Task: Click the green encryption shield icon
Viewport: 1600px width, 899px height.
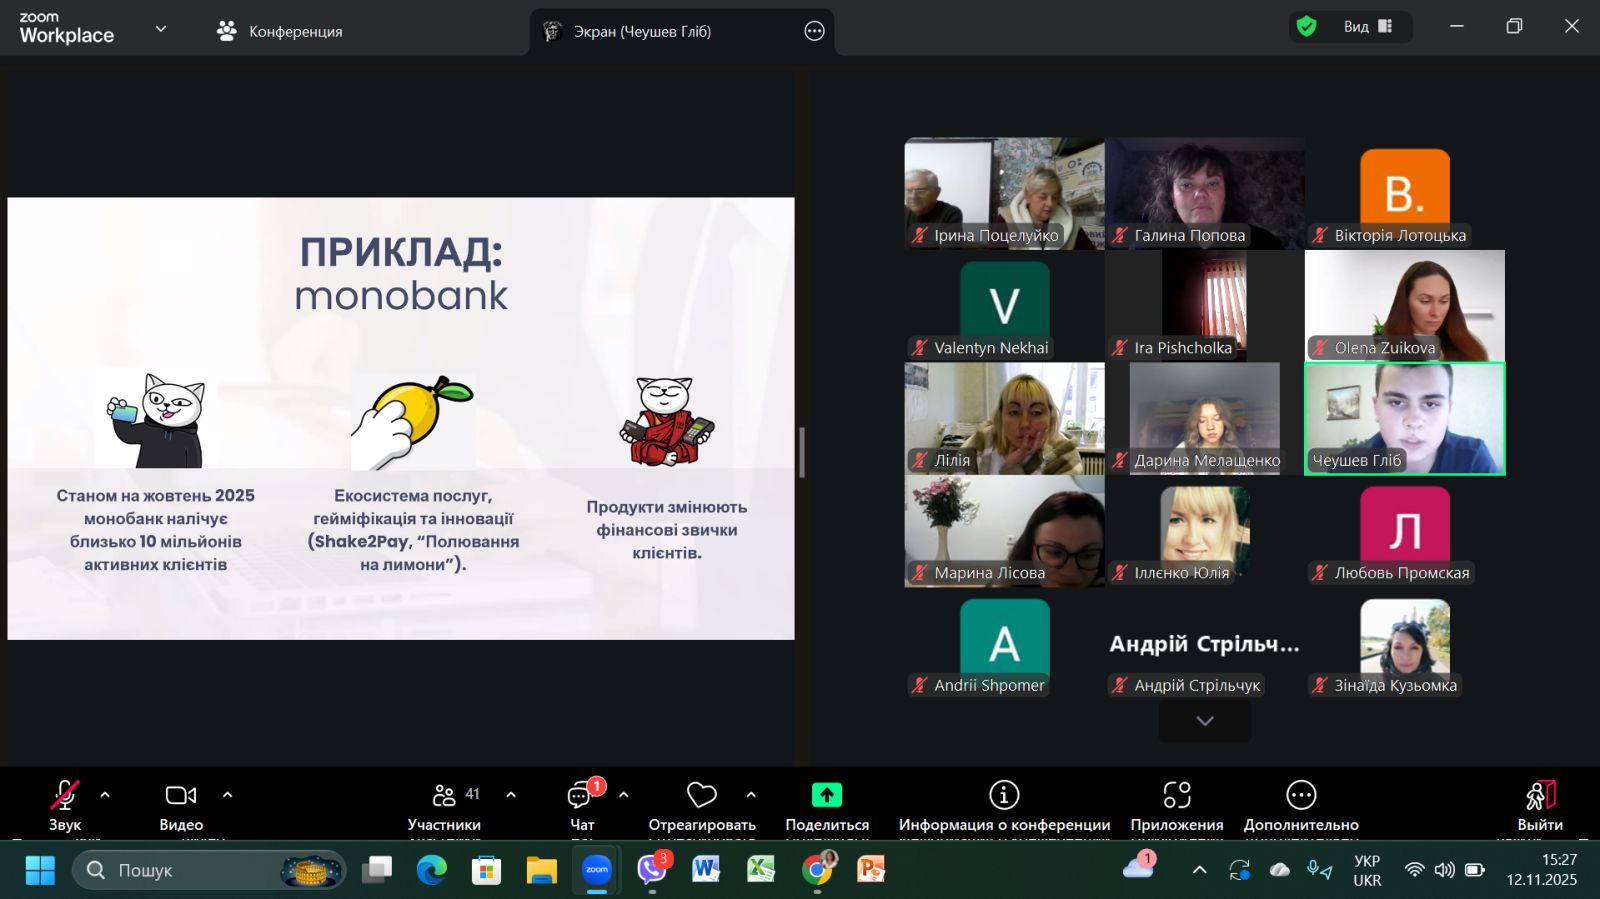Action: (x=1306, y=26)
